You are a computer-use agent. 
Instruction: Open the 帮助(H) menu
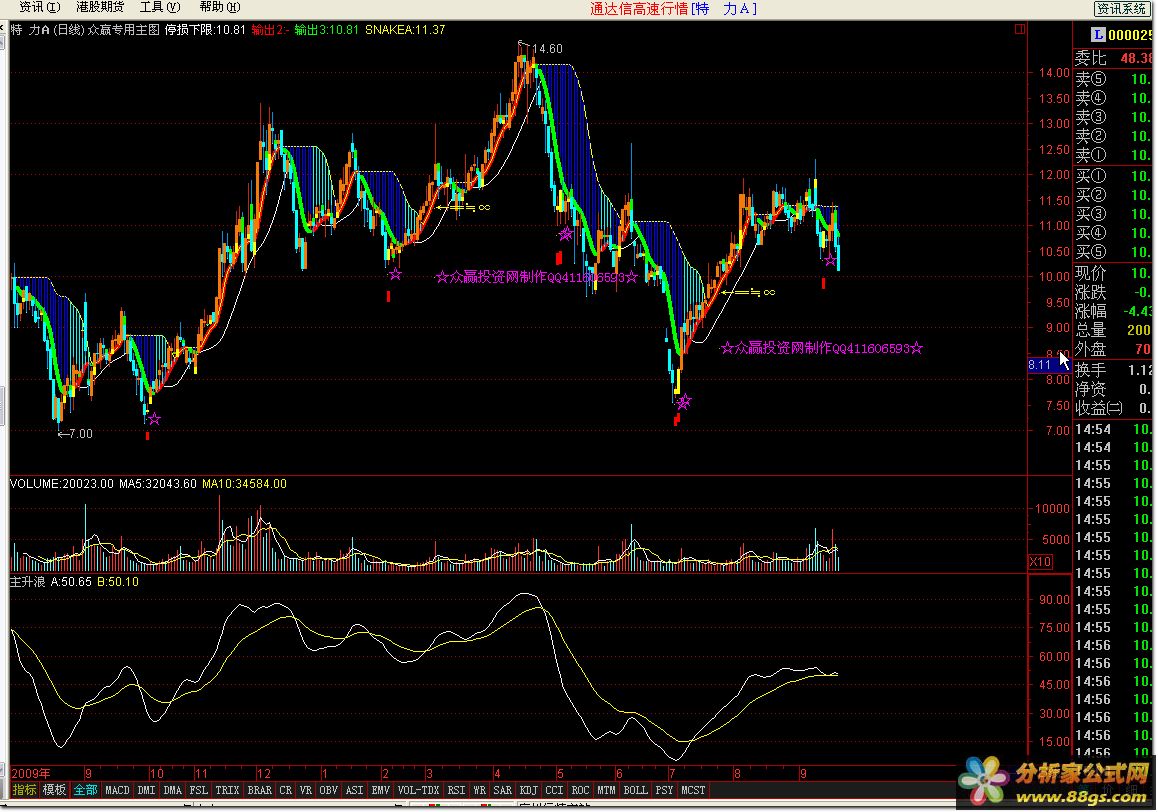[x=220, y=7]
